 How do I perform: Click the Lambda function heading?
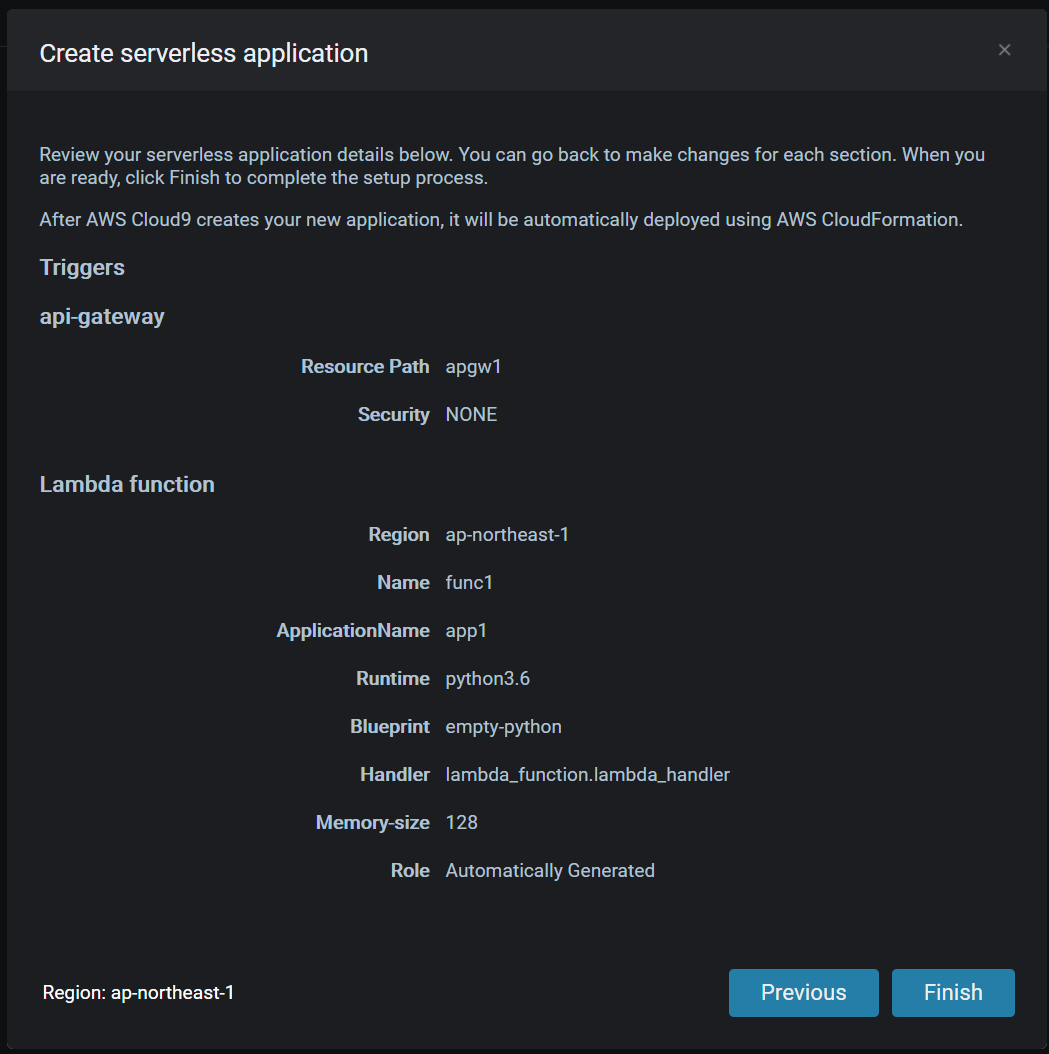tap(127, 484)
